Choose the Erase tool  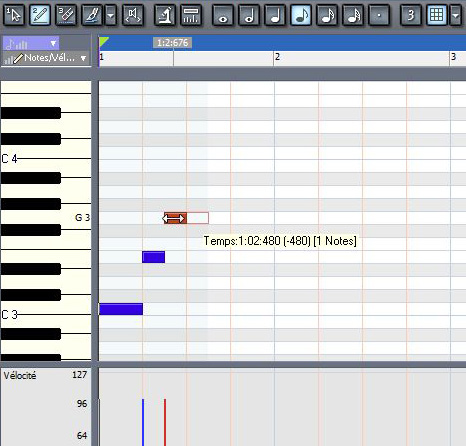click(66, 15)
